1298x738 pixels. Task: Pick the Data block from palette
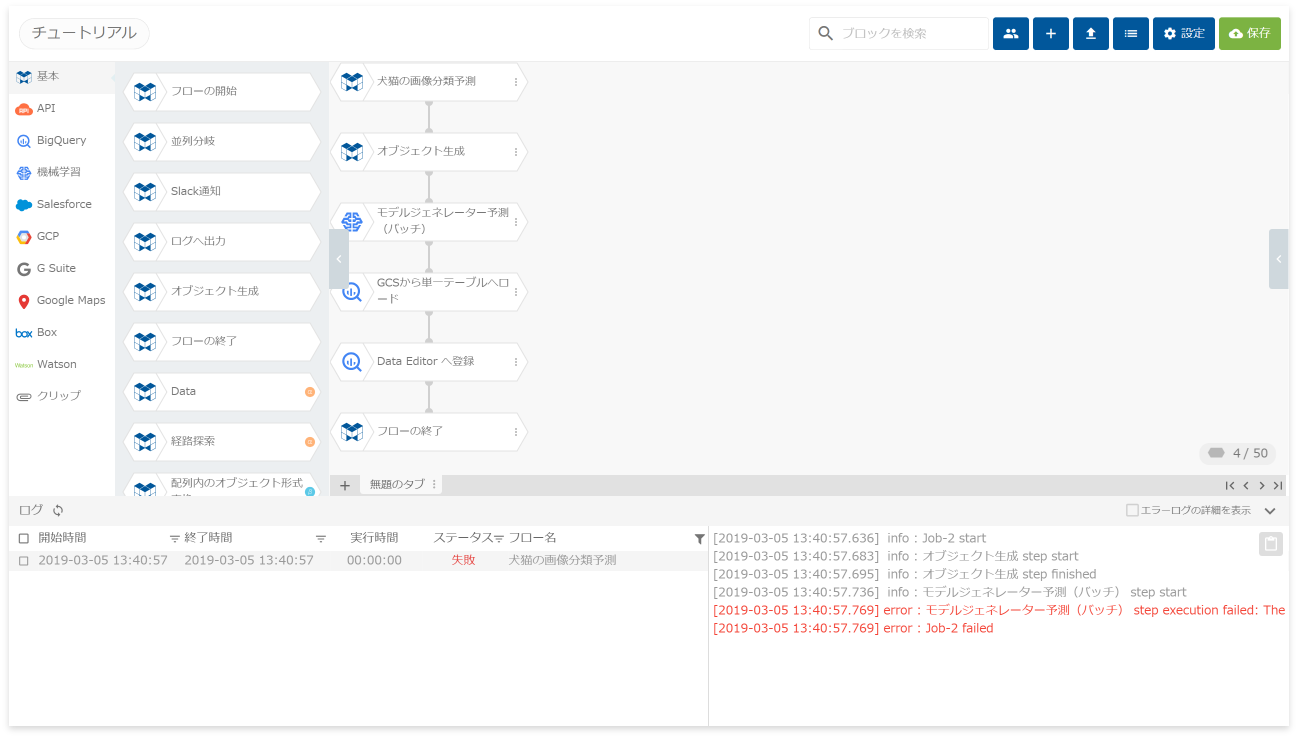(222, 391)
